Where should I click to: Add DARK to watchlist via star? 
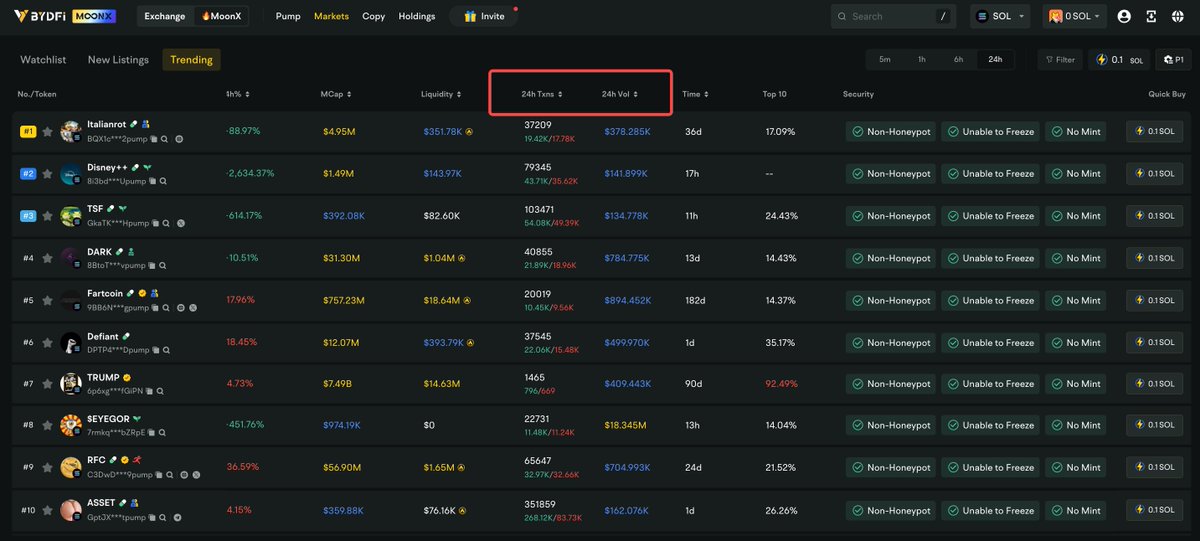point(47,258)
